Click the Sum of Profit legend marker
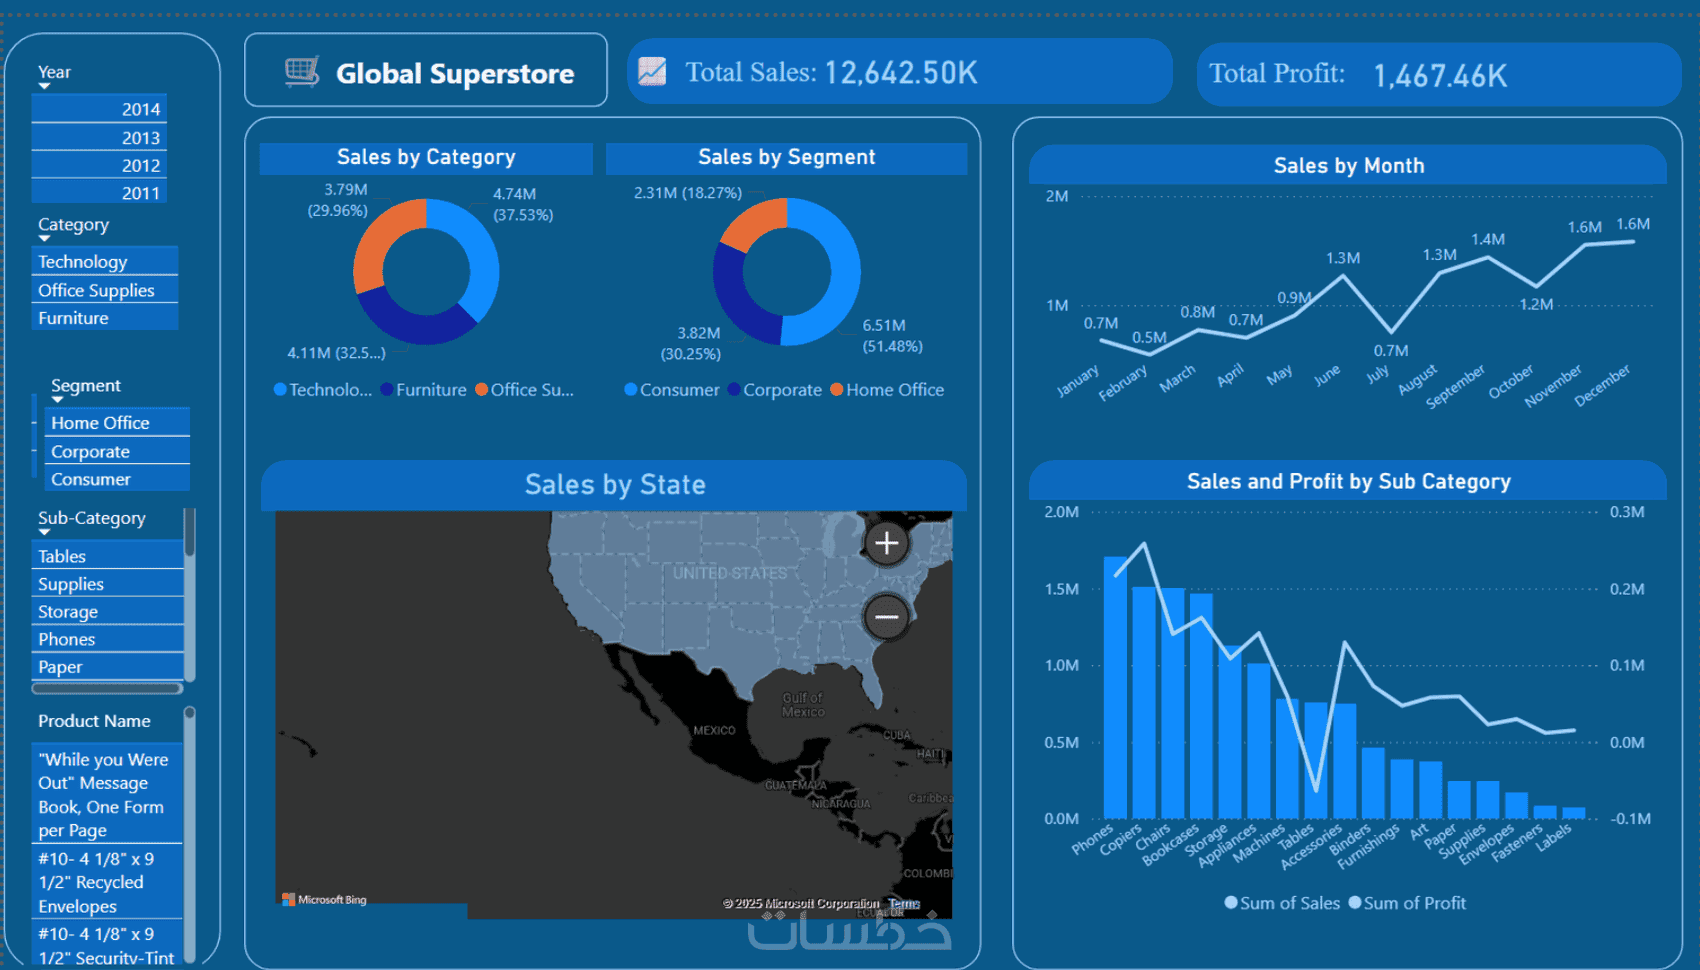Viewport: 1700px width, 970px height. (1355, 902)
